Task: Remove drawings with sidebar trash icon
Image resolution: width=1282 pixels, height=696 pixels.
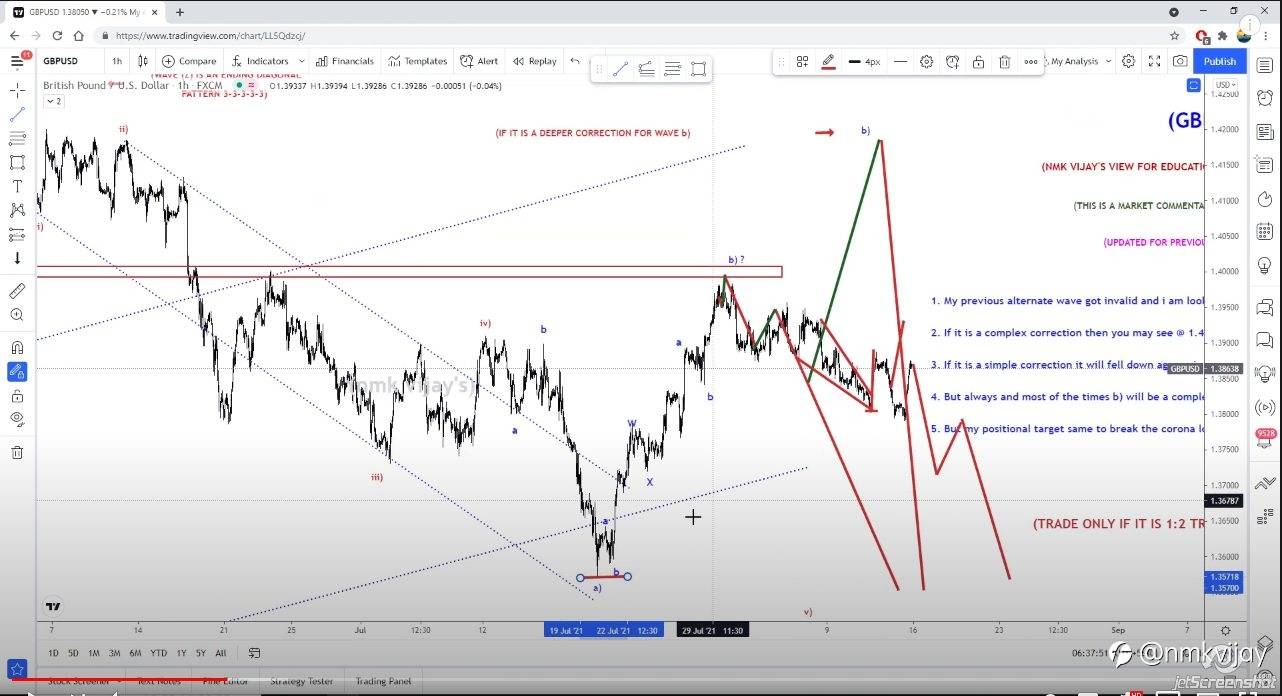Action: (x=17, y=452)
